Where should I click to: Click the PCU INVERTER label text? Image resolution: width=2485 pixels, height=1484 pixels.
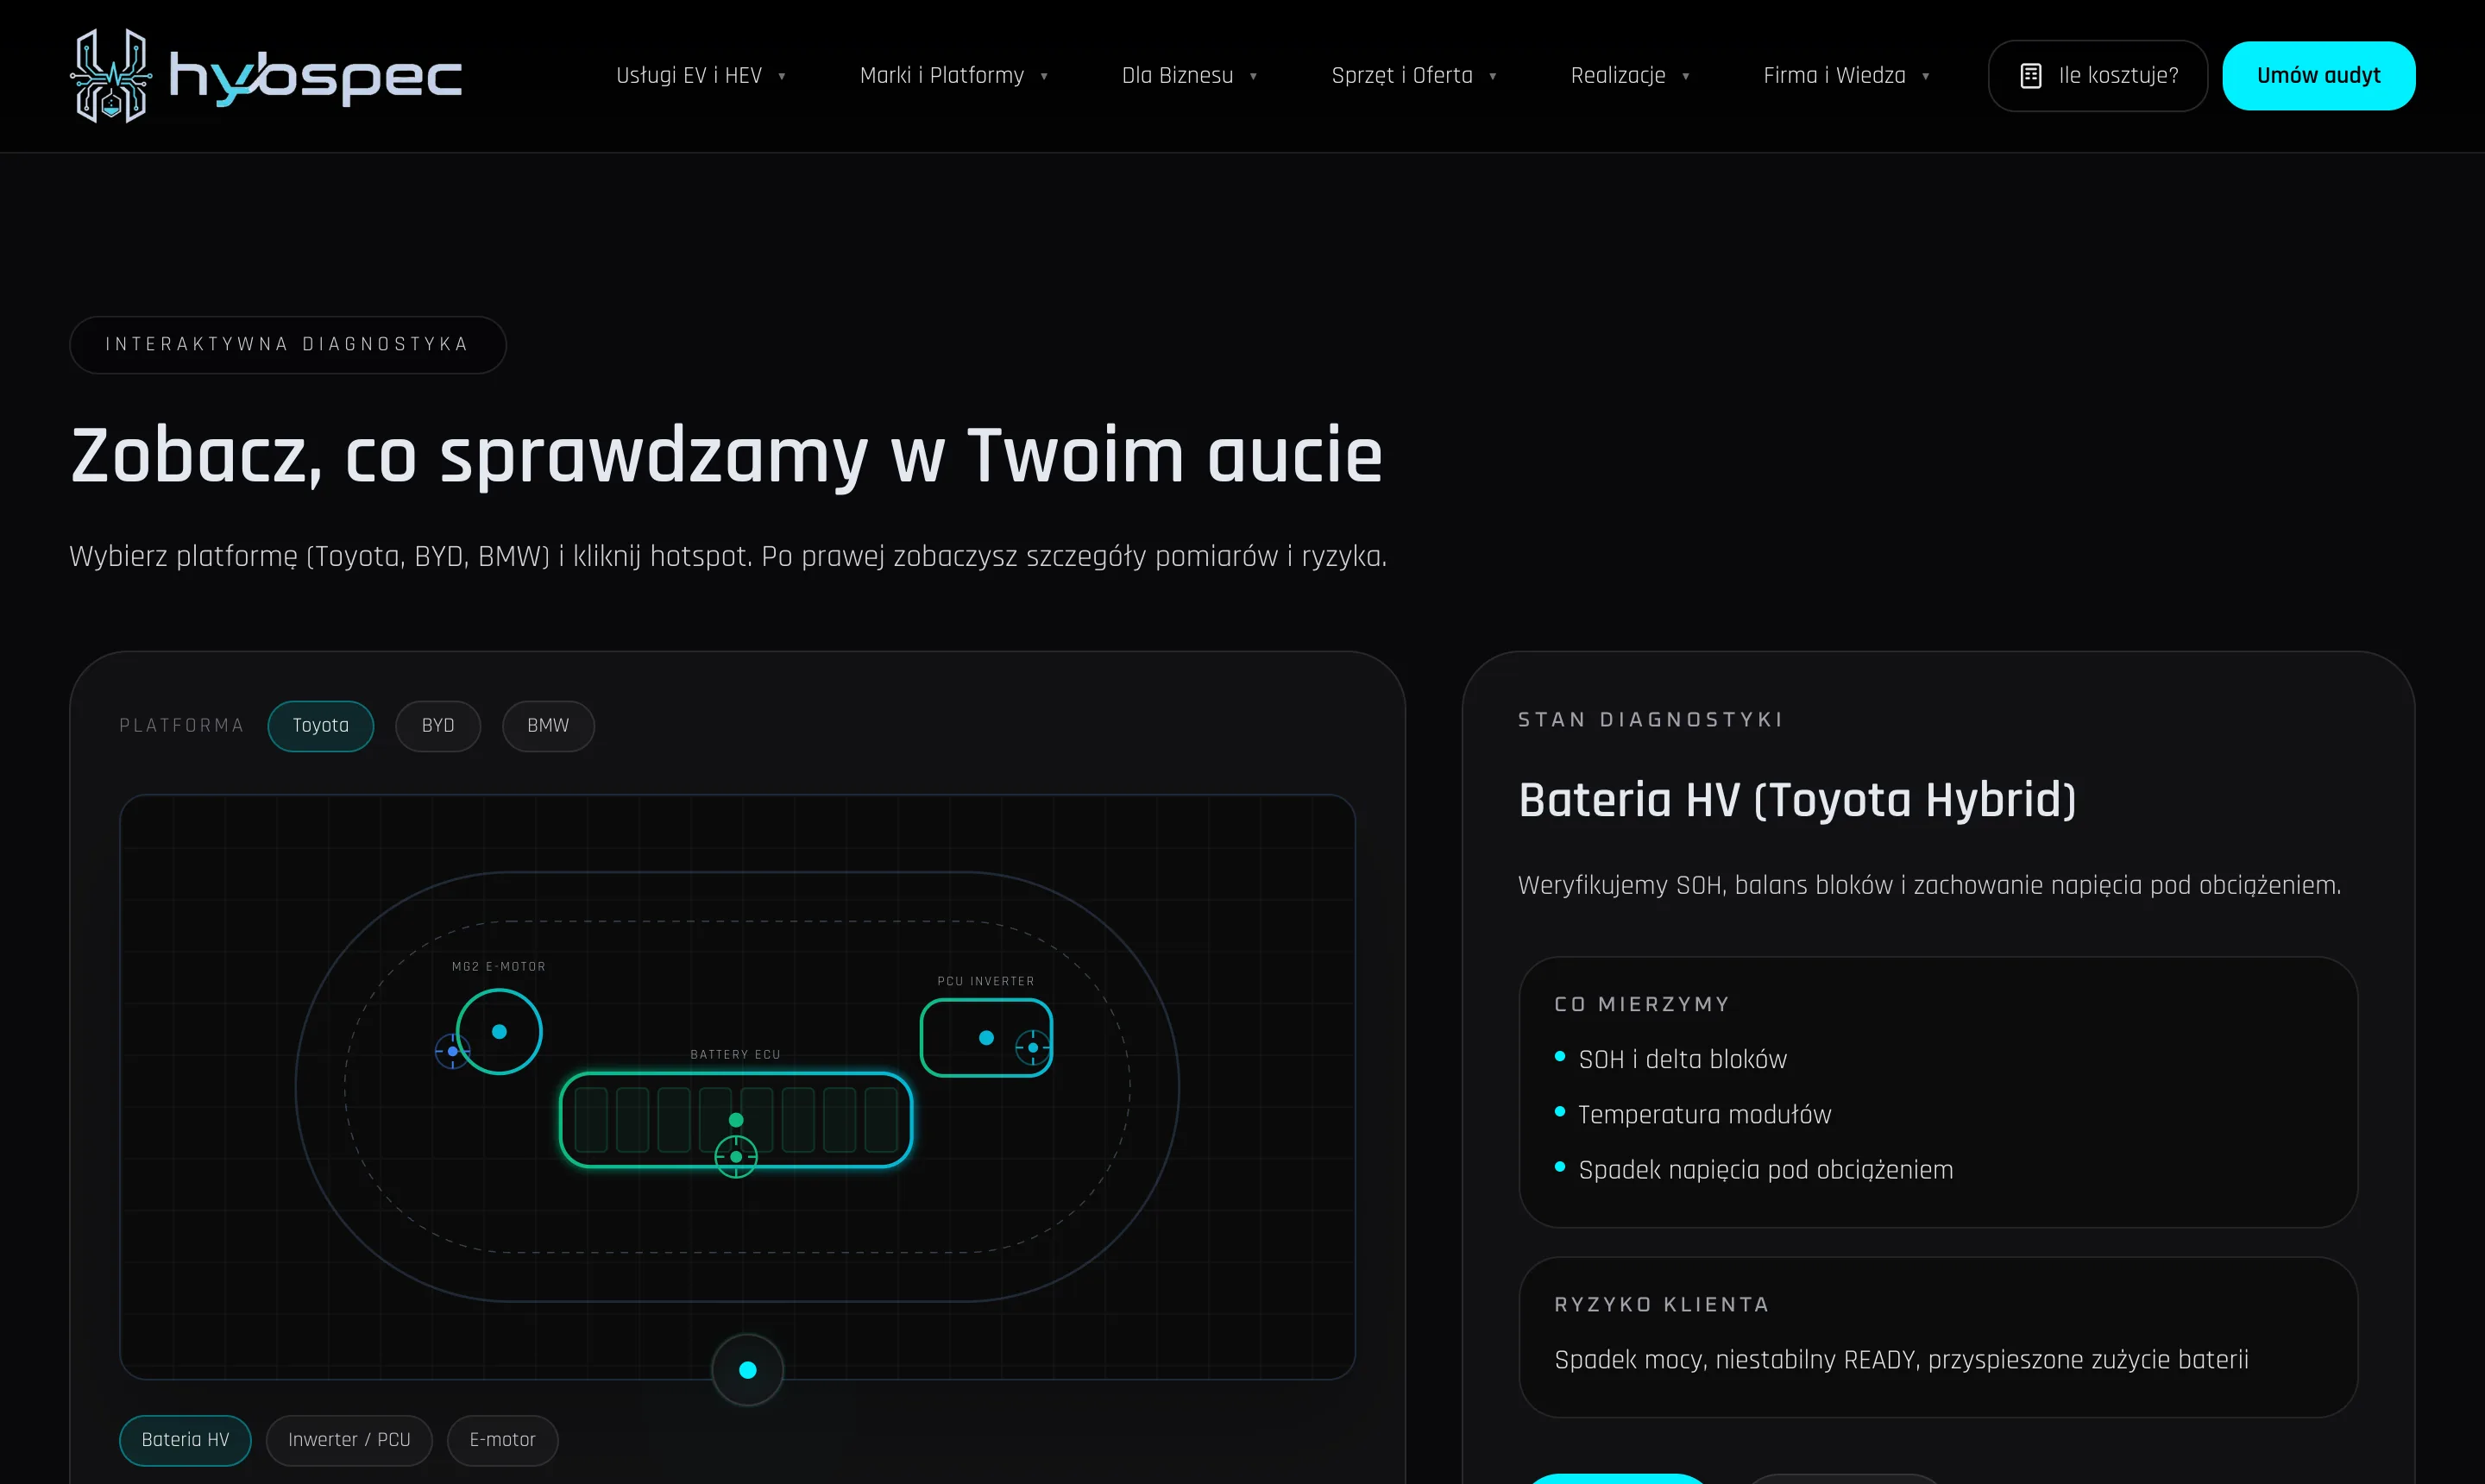pos(986,981)
